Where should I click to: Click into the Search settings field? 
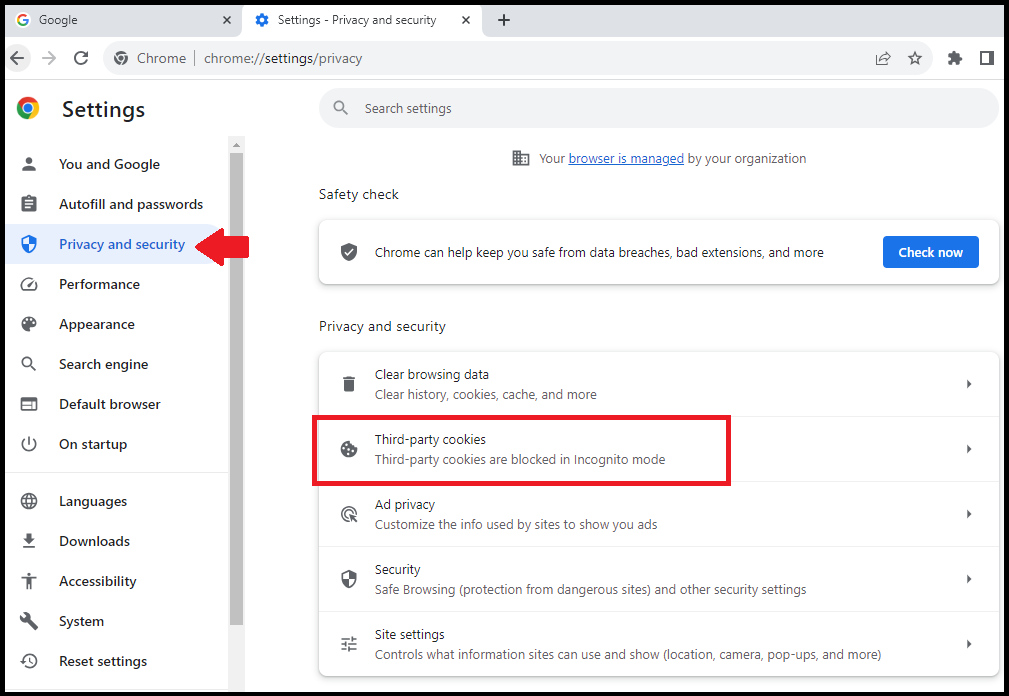coord(660,108)
